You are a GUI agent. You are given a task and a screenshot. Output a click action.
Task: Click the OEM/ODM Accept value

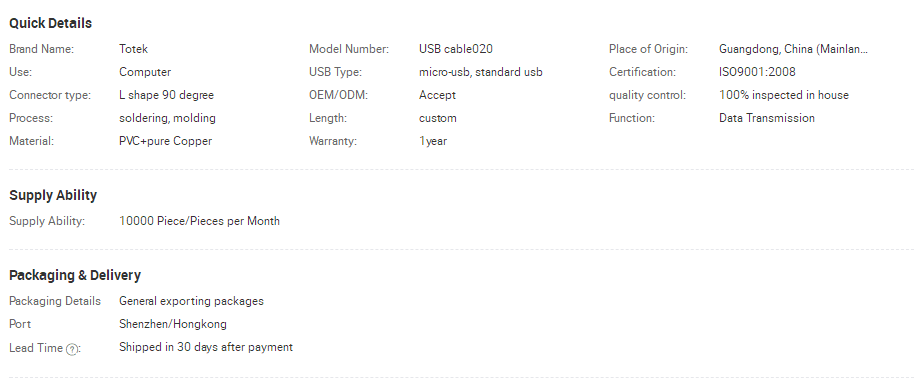tap(437, 95)
